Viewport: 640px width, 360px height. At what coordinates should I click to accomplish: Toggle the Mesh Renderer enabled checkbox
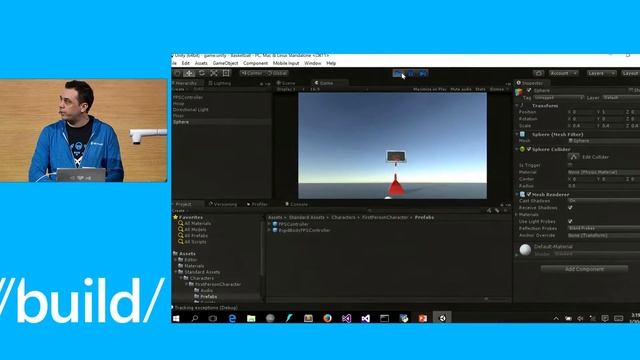529,194
